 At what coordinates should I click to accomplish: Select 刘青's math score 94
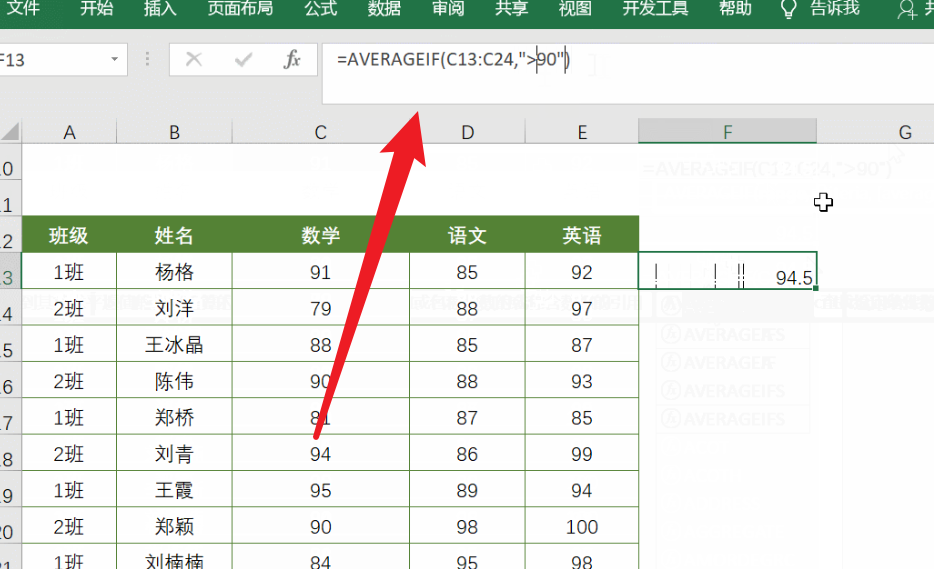(320, 453)
